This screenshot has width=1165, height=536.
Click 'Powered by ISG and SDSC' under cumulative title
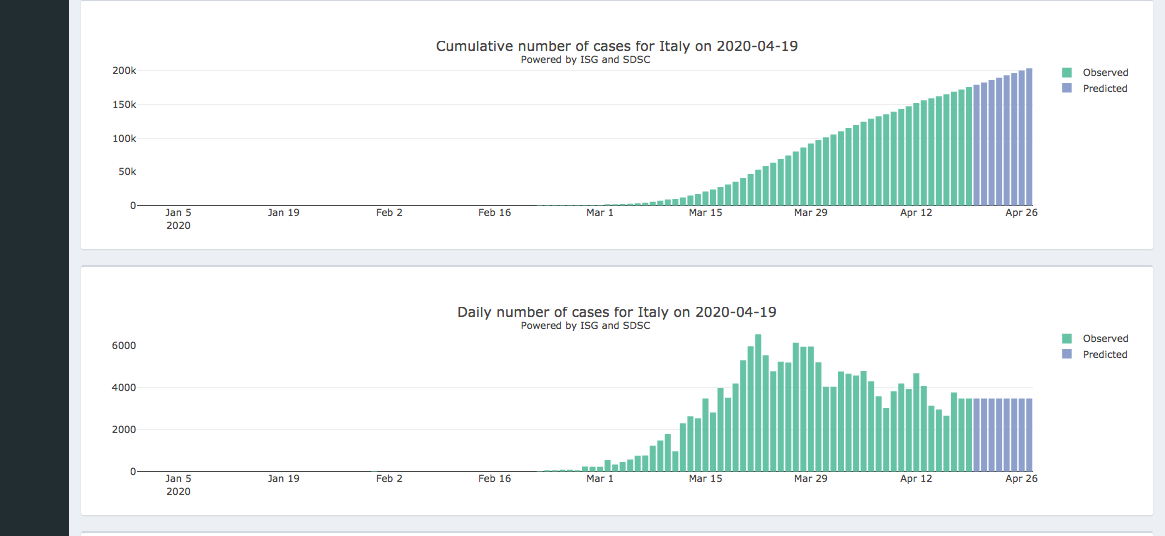point(585,60)
